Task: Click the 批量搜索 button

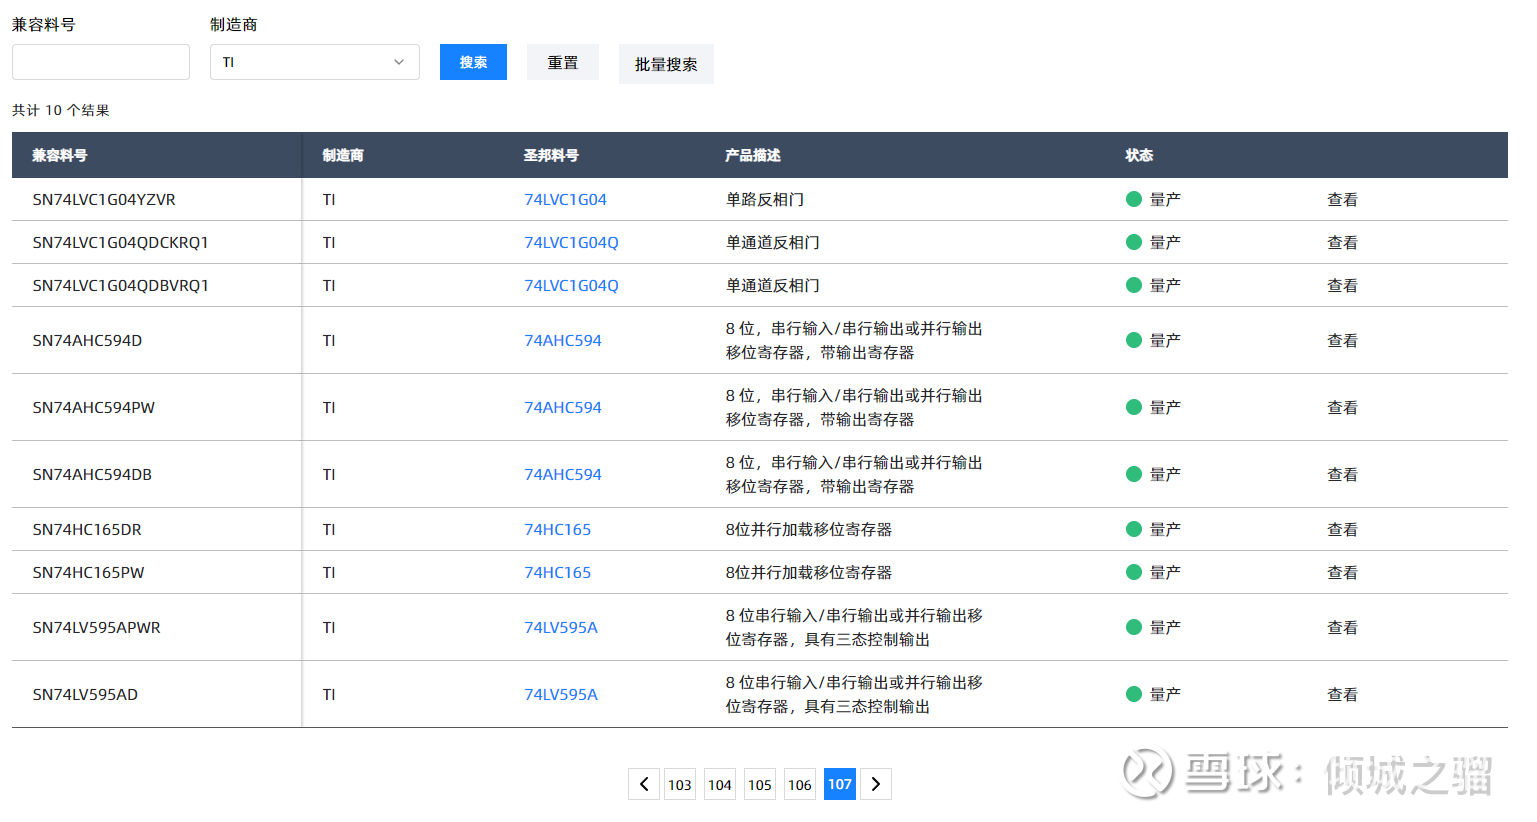Action: pyautogui.click(x=666, y=64)
